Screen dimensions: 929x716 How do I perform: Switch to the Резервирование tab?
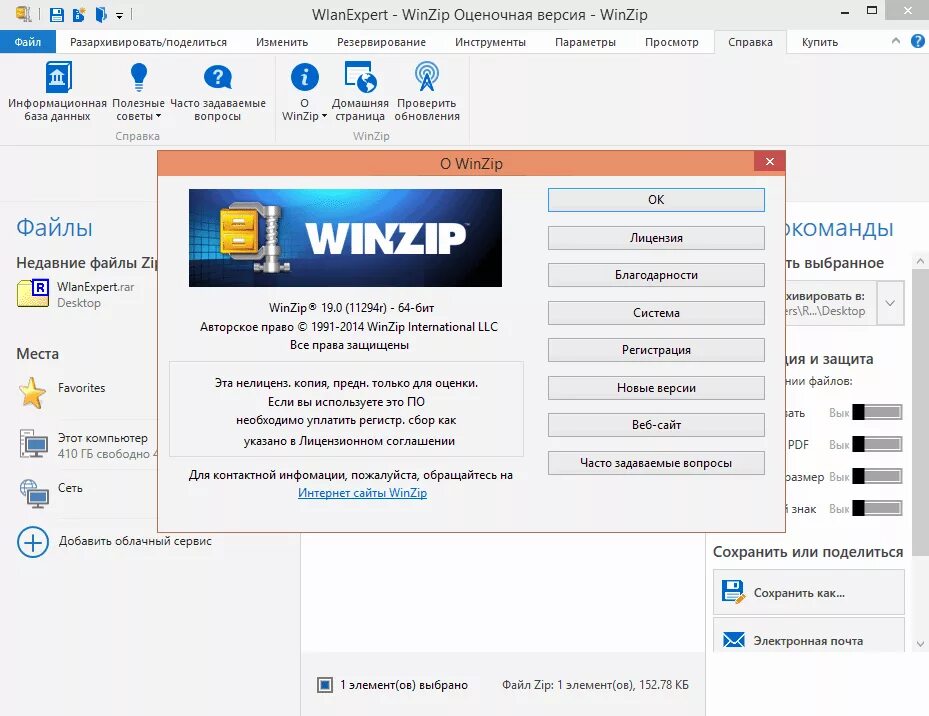pyautogui.click(x=381, y=42)
